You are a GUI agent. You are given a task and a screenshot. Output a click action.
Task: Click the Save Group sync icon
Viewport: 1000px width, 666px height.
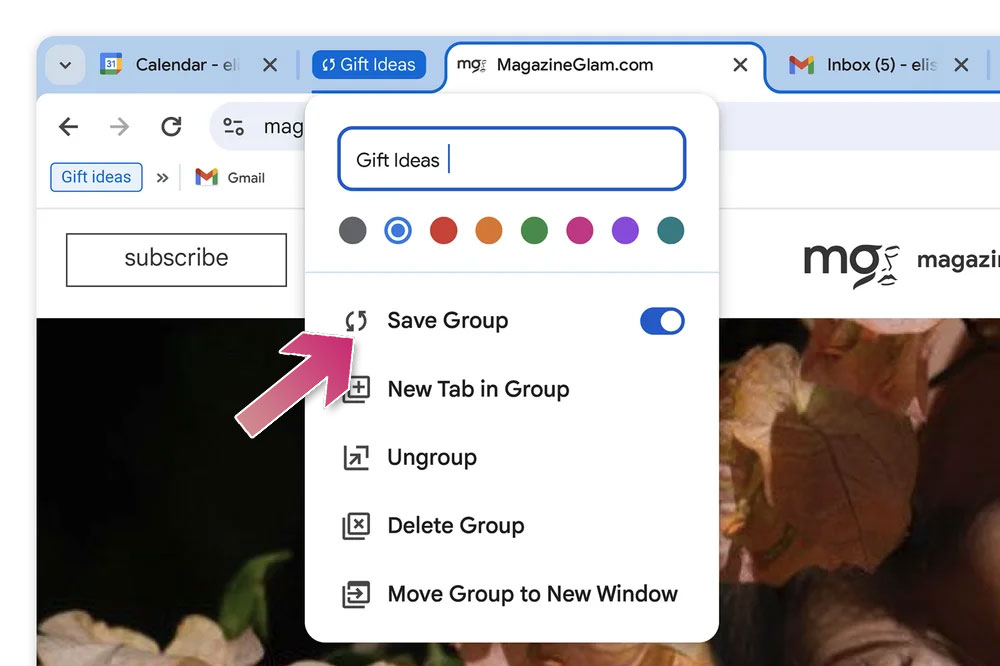tap(356, 321)
